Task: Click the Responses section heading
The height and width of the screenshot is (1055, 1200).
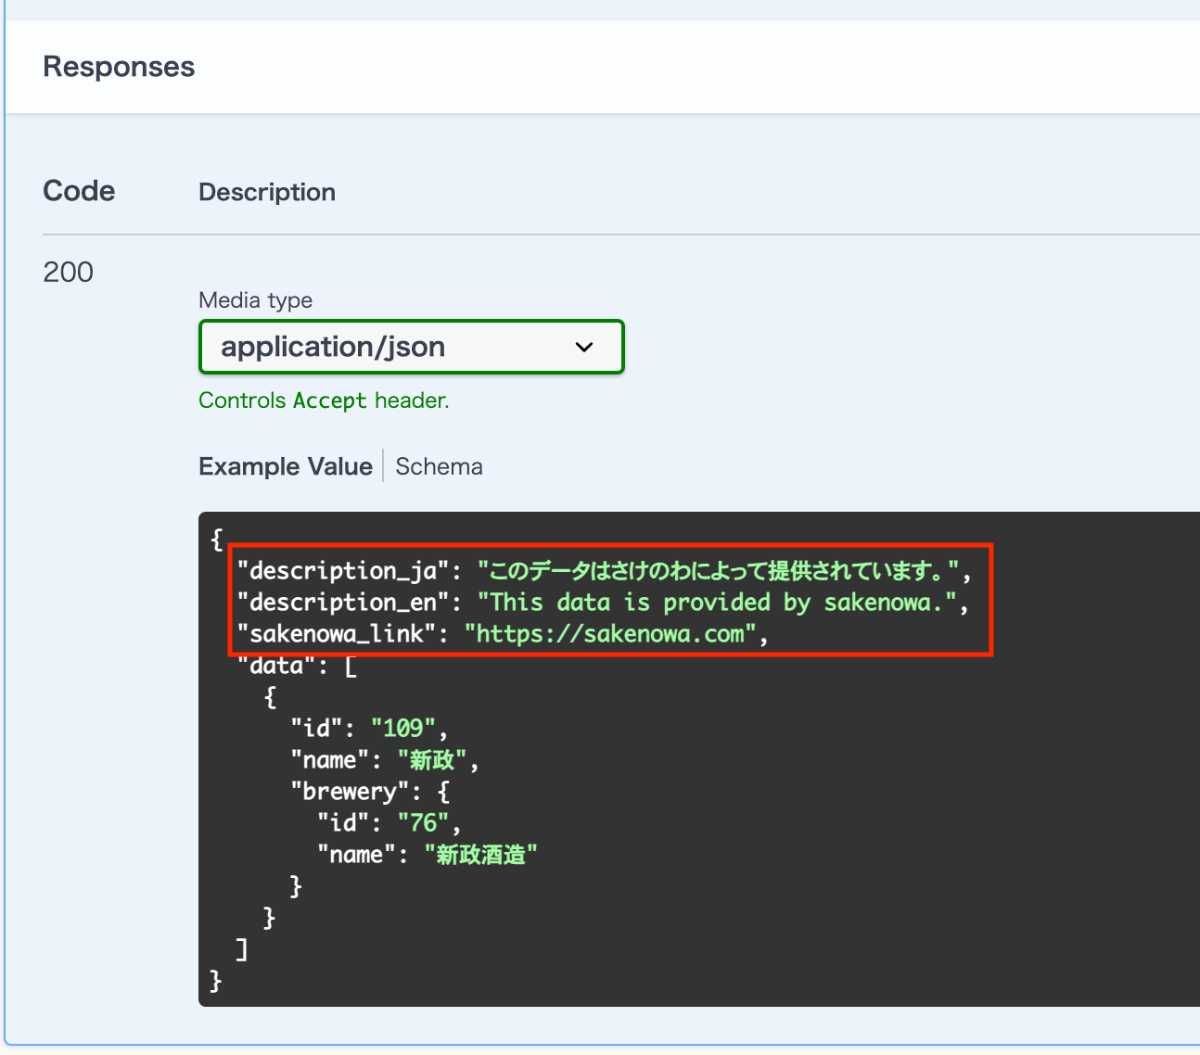Action: click(x=119, y=67)
